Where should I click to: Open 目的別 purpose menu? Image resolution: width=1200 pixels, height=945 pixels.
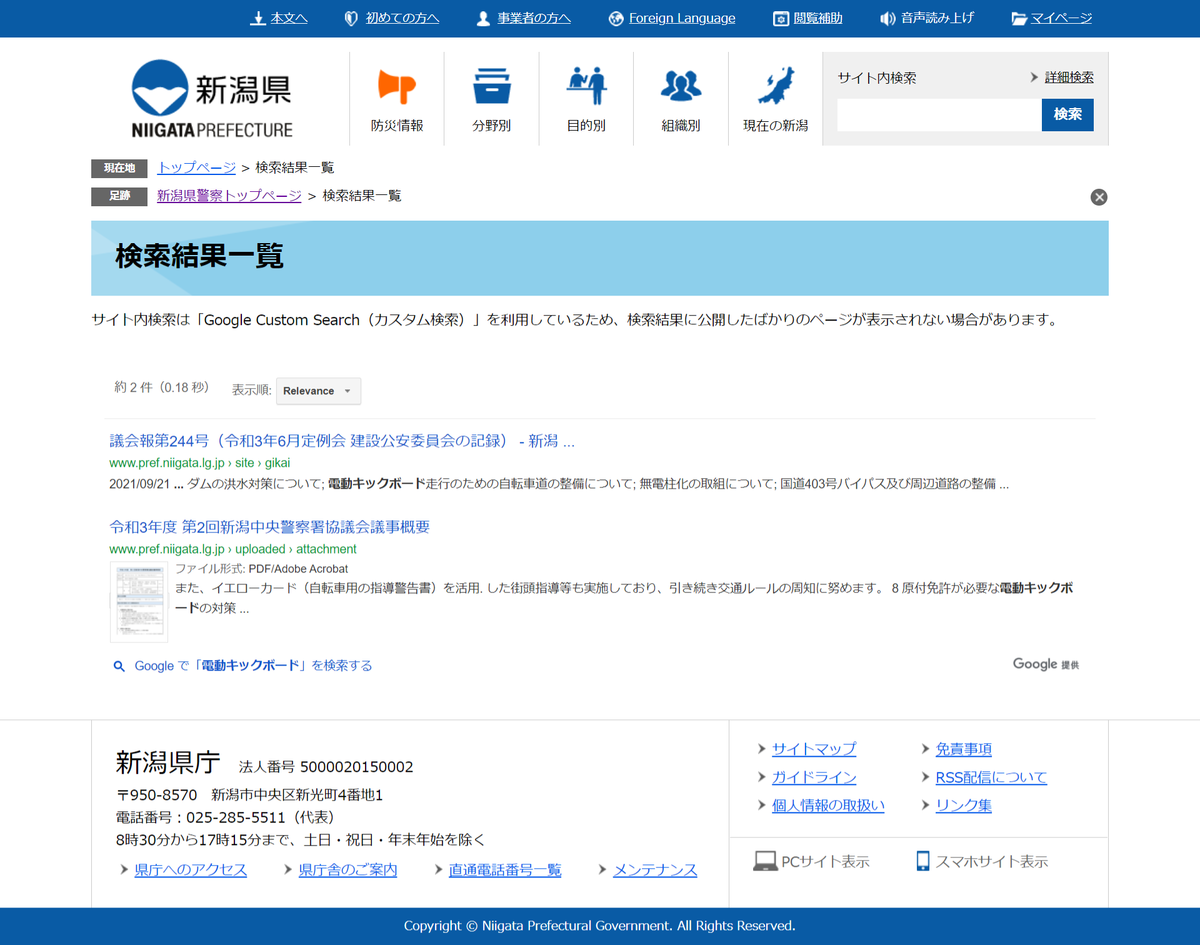pos(586,99)
